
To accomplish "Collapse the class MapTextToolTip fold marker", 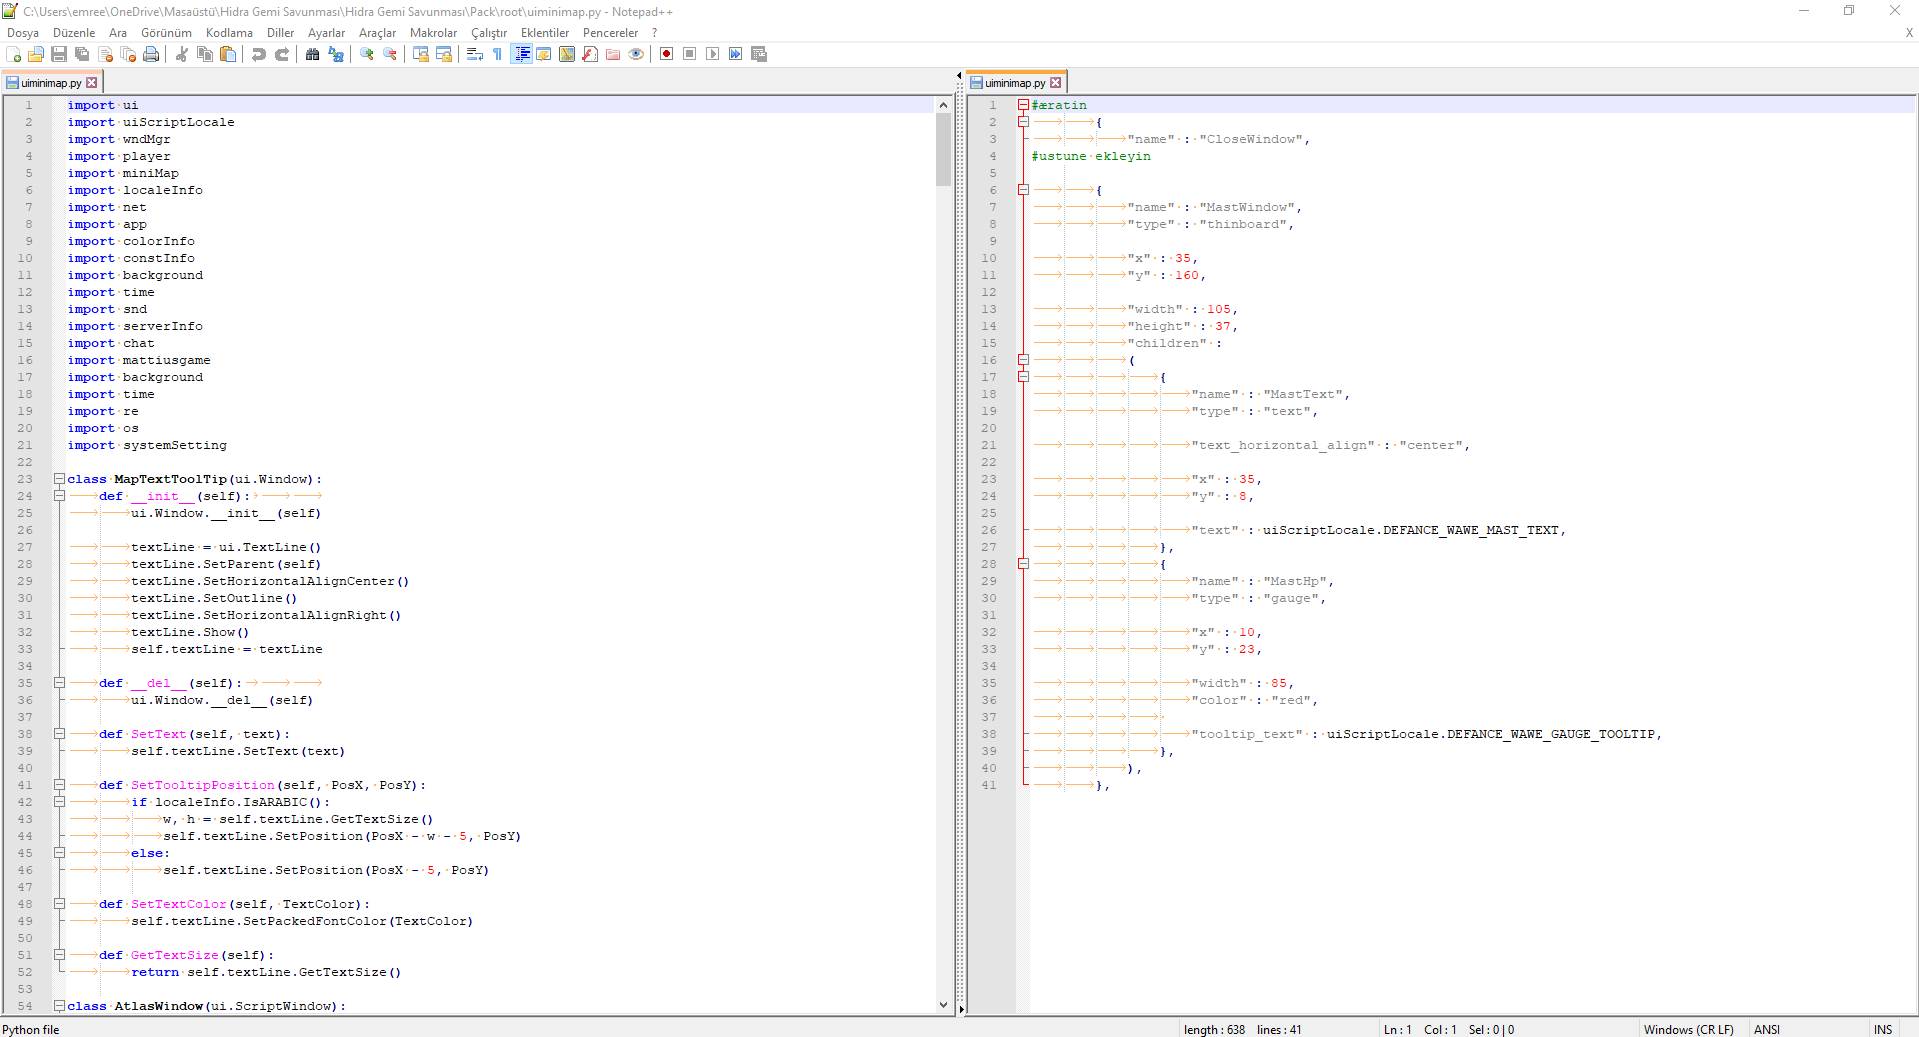I will coord(59,479).
